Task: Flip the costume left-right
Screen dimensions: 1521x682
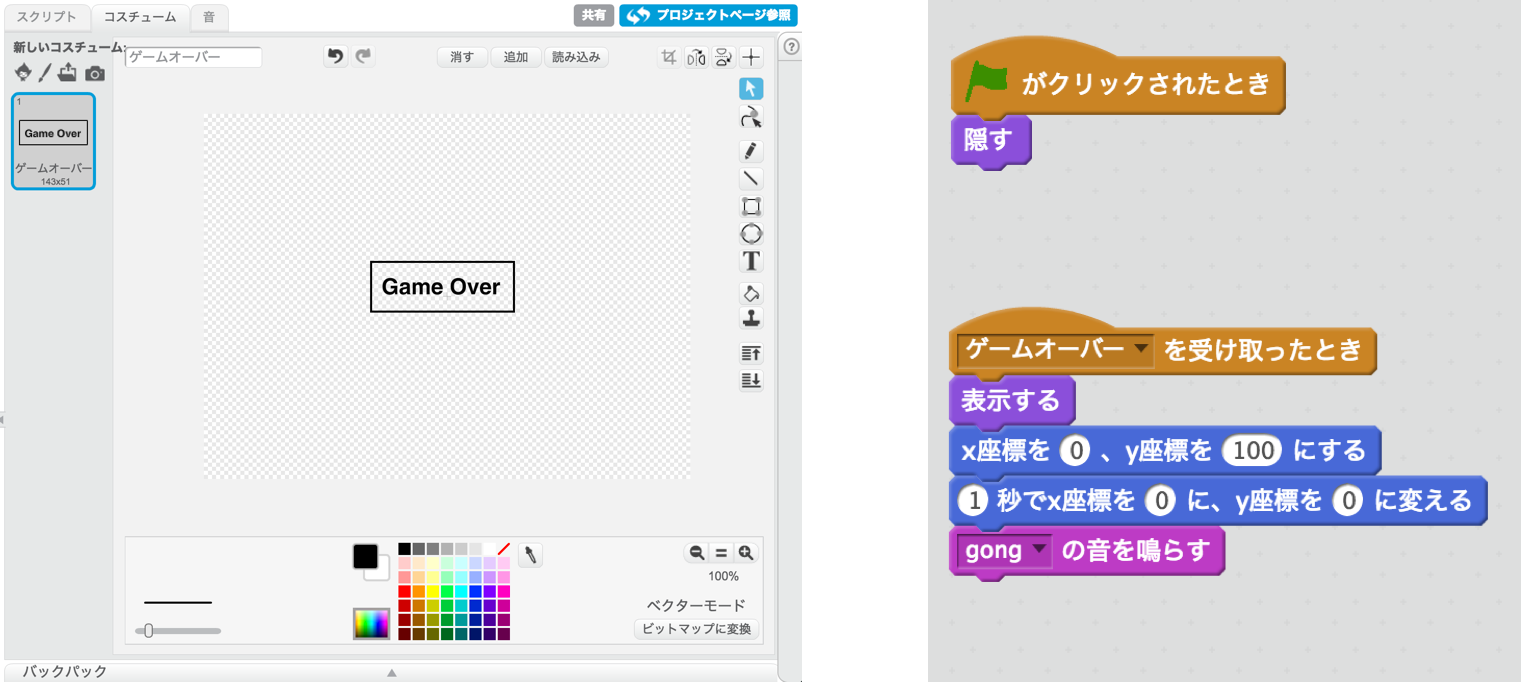Action: click(x=696, y=57)
